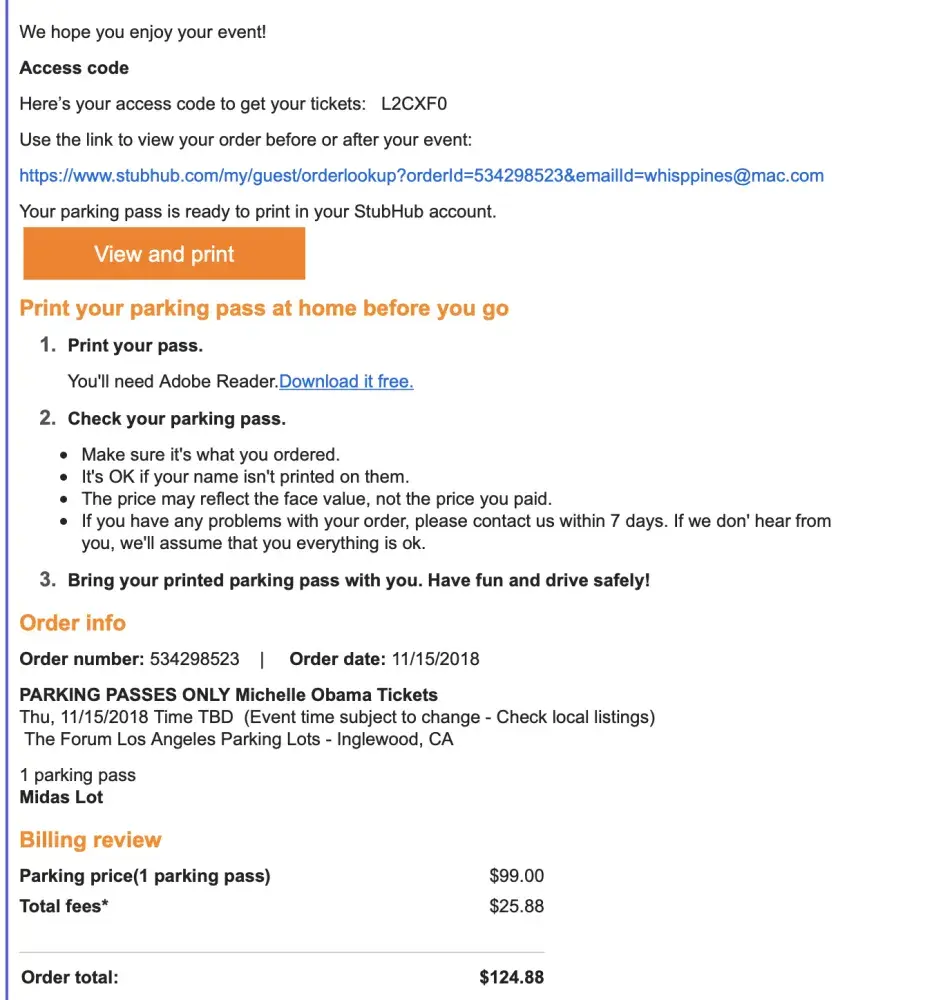Click the order date 11/15/2018

[434, 659]
